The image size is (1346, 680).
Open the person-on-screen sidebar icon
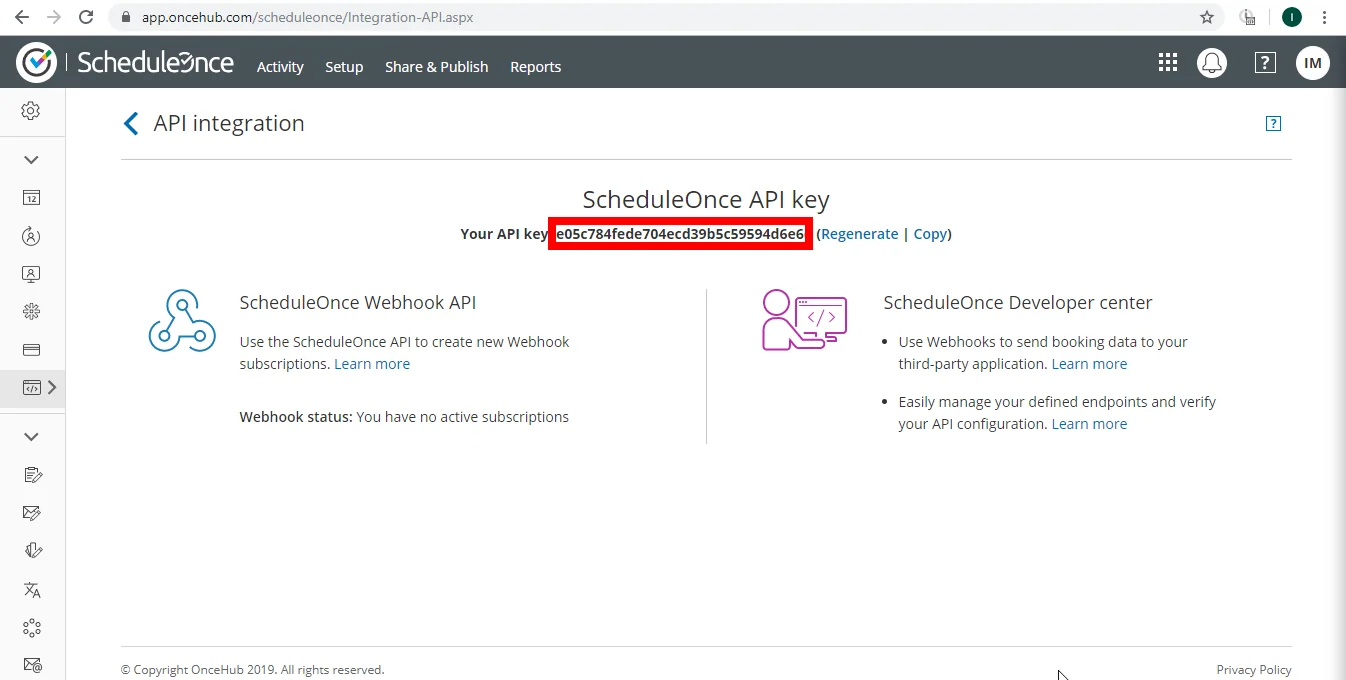pyautogui.click(x=31, y=274)
